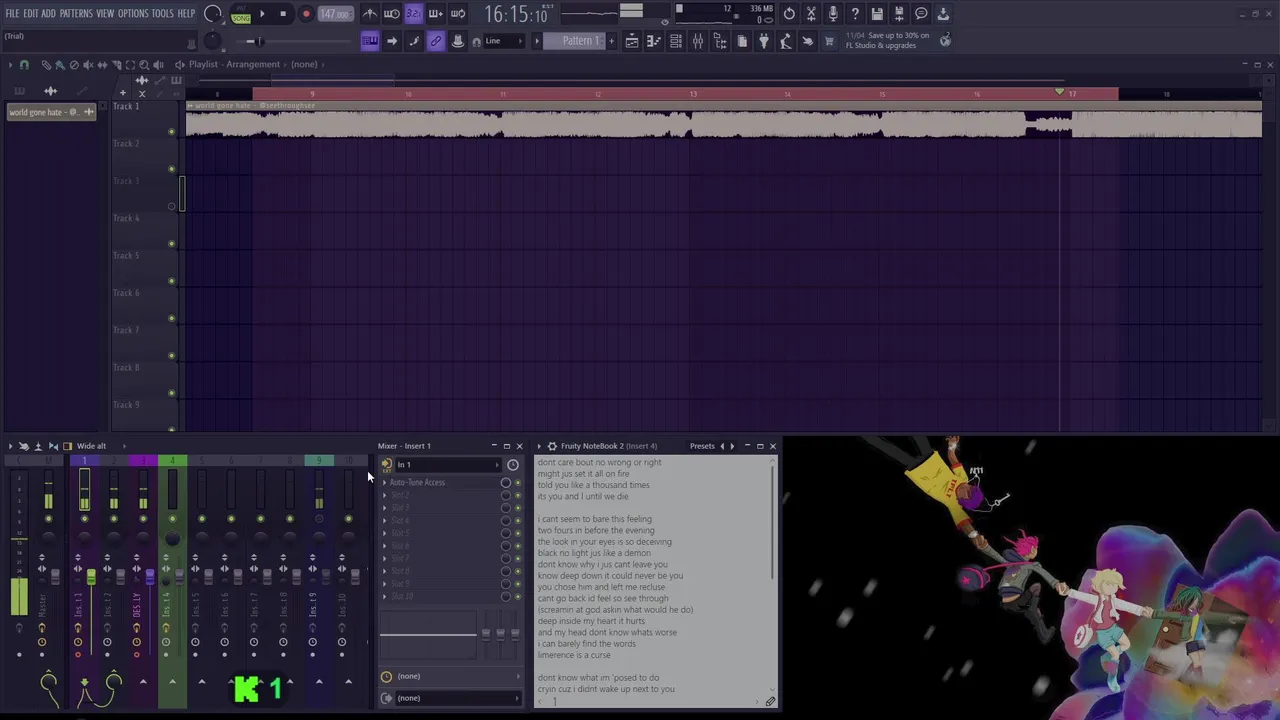
Task: Select mixer insert track 4 header
Action: coord(172,461)
